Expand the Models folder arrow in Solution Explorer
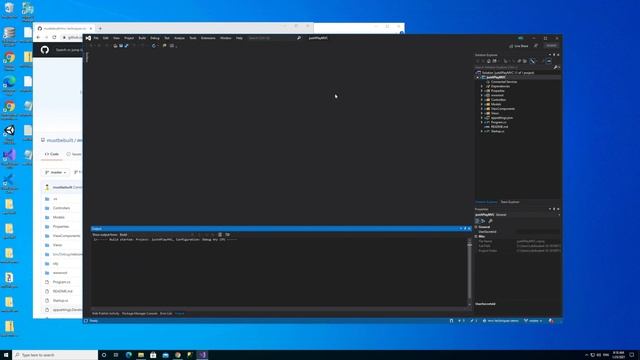The width and height of the screenshot is (640, 360). pos(482,104)
